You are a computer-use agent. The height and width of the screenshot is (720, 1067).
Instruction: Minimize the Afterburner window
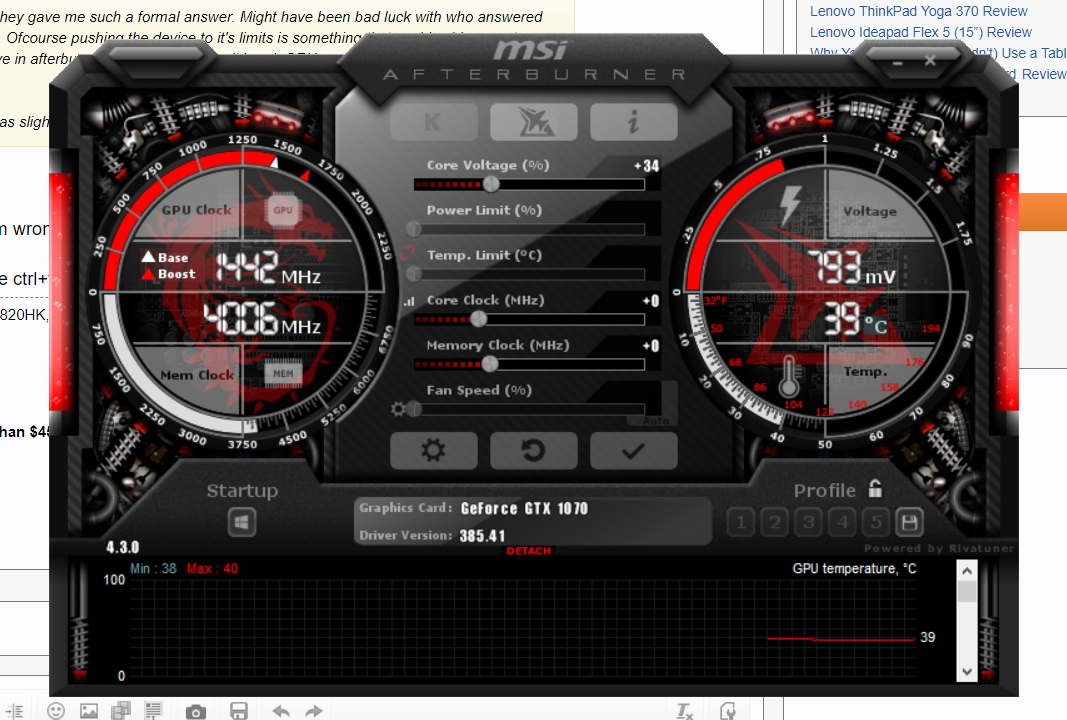pyautogui.click(x=898, y=63)
